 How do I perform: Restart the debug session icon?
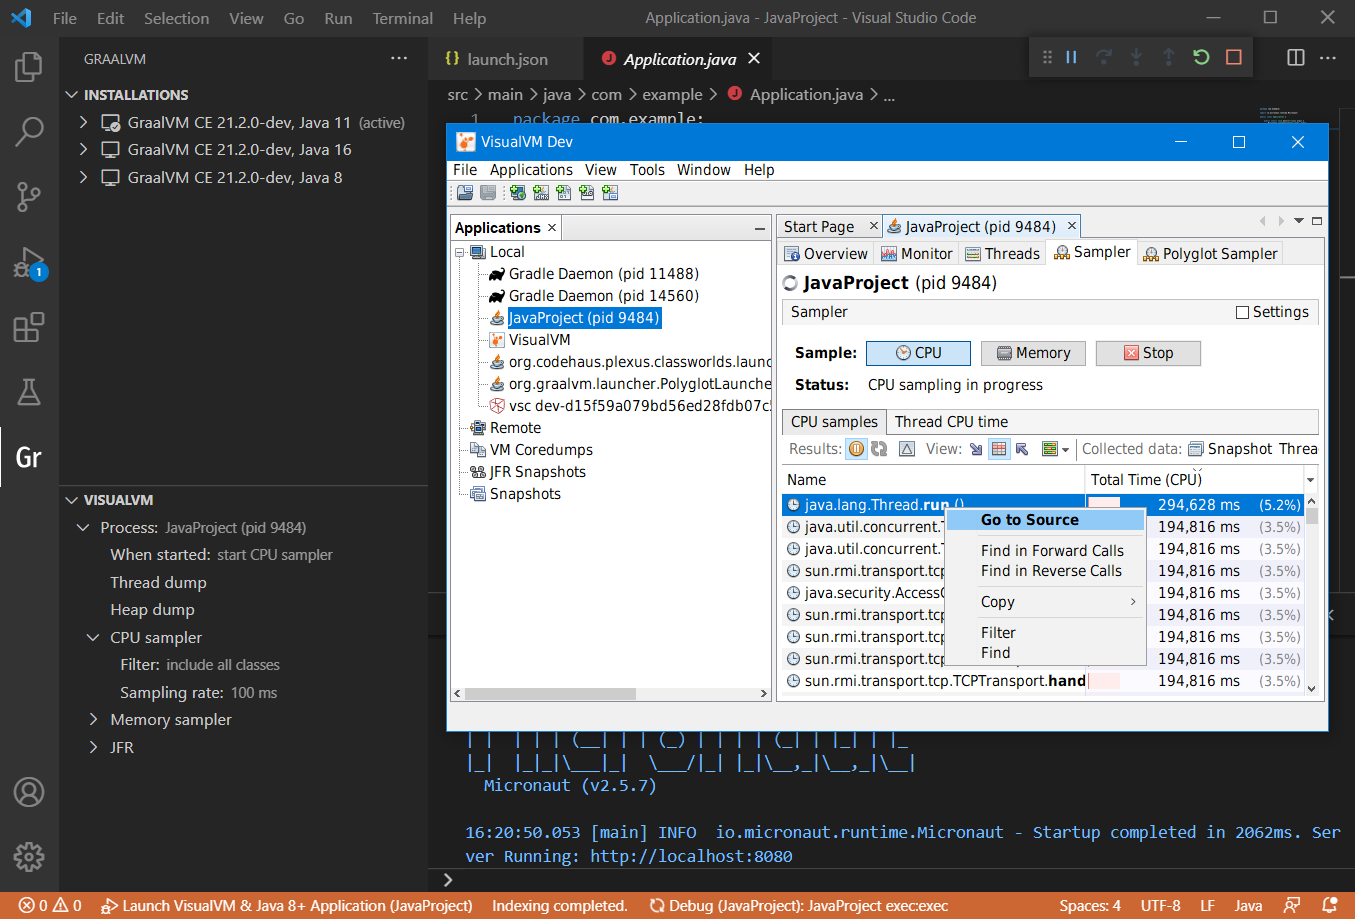click(1199, 56)
